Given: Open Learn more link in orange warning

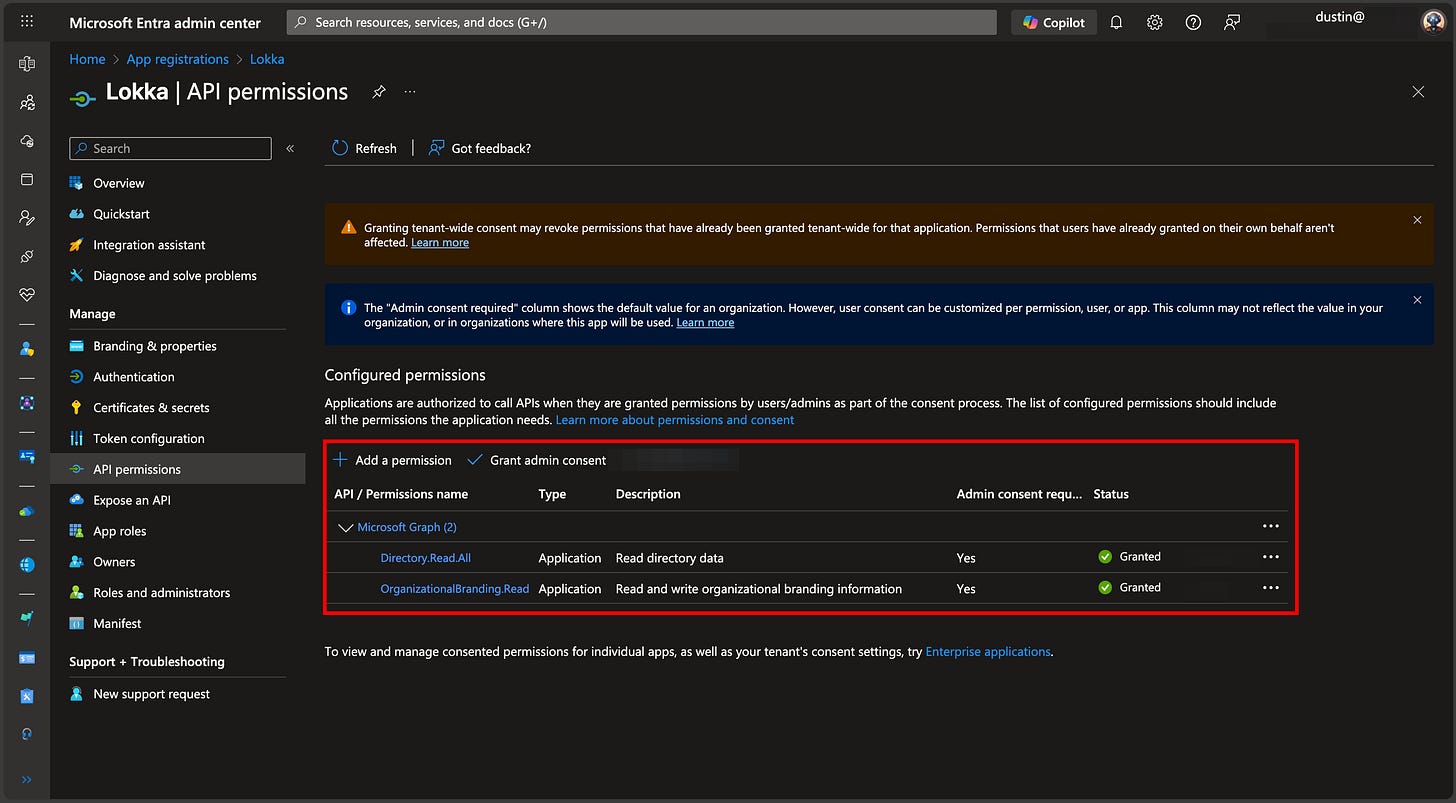Looking at the screenshot, I should click(440, 243).
